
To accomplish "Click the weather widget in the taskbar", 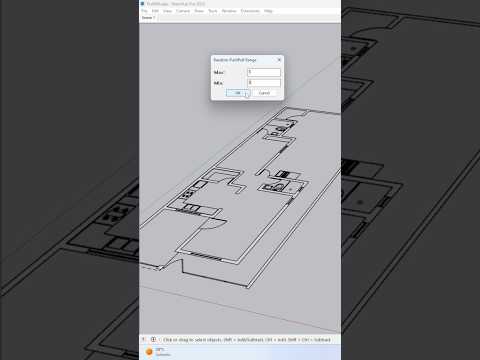I will pyautogui.click(x=158, y=352).
